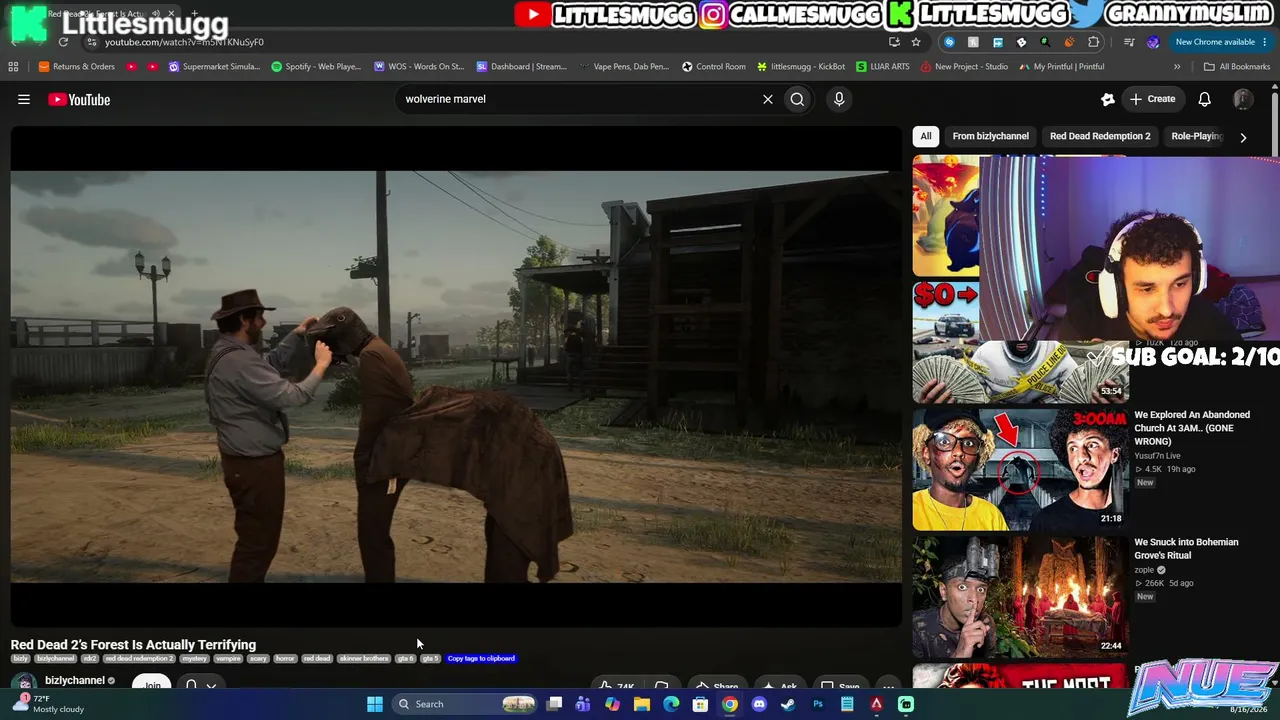The image size is (1280, 720).
Task: Go to the YouTube home logo
Action: pyautogui.click(x=79, y=99)
